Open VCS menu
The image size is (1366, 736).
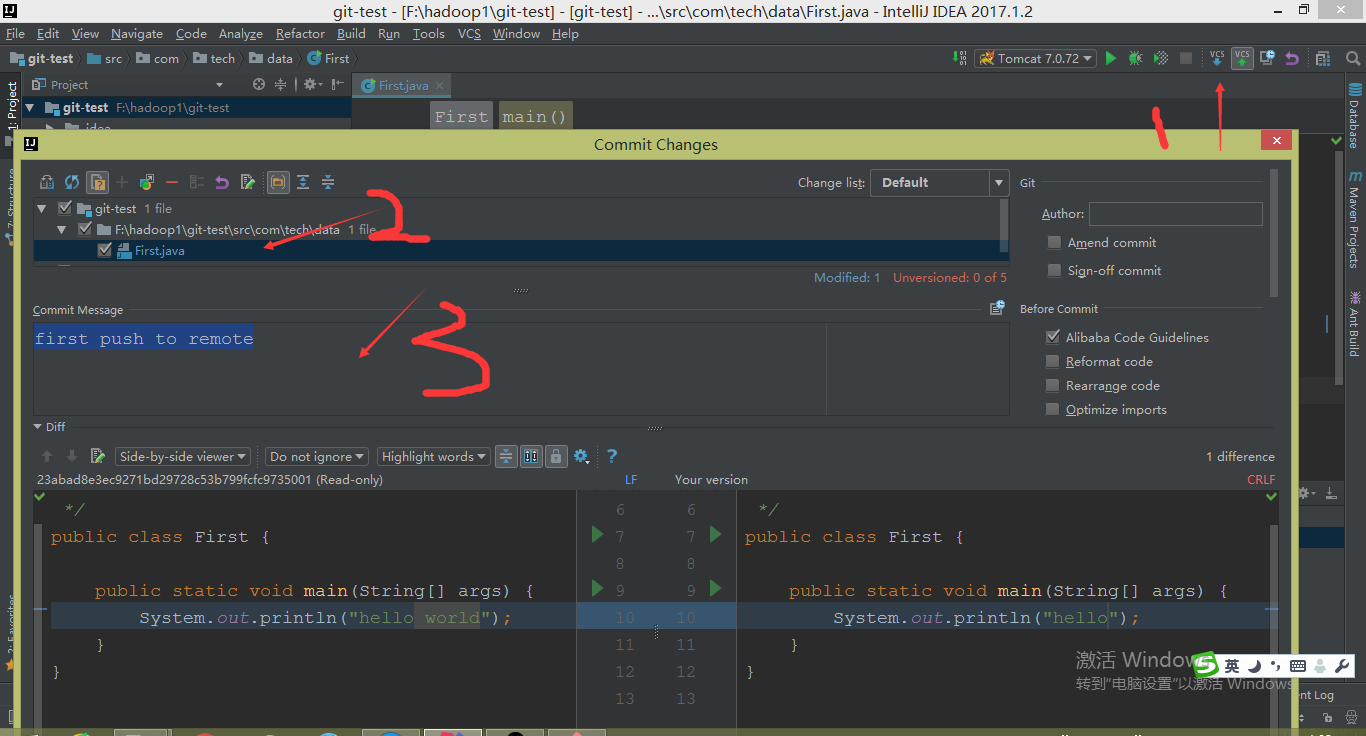click(x=469, y=34)
